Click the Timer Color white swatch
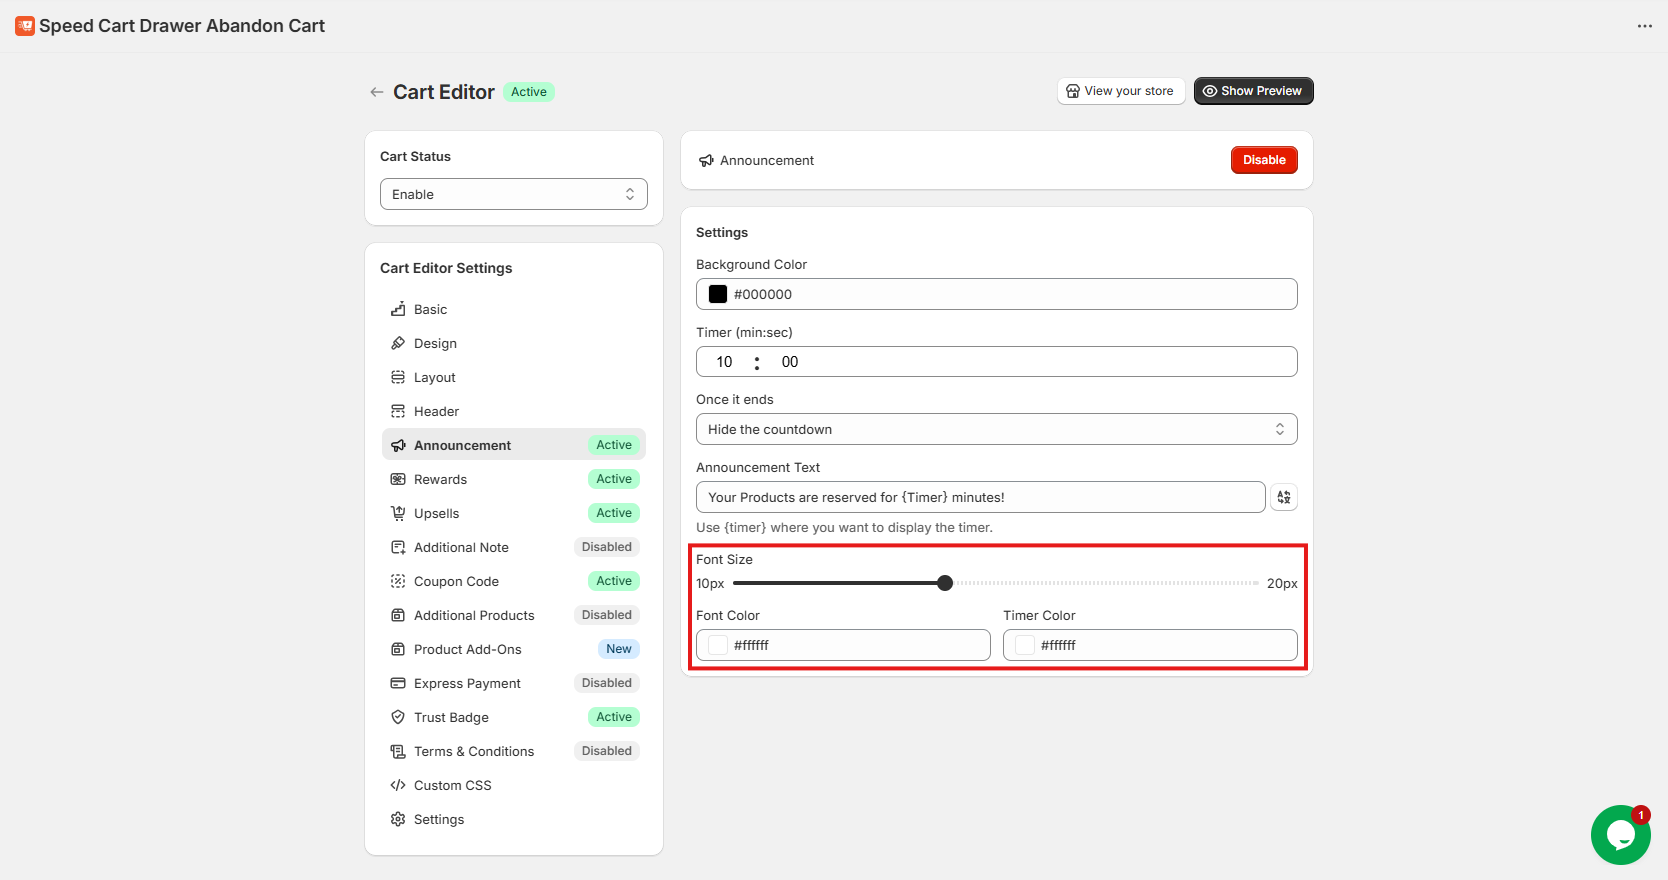 [1025, 645]
